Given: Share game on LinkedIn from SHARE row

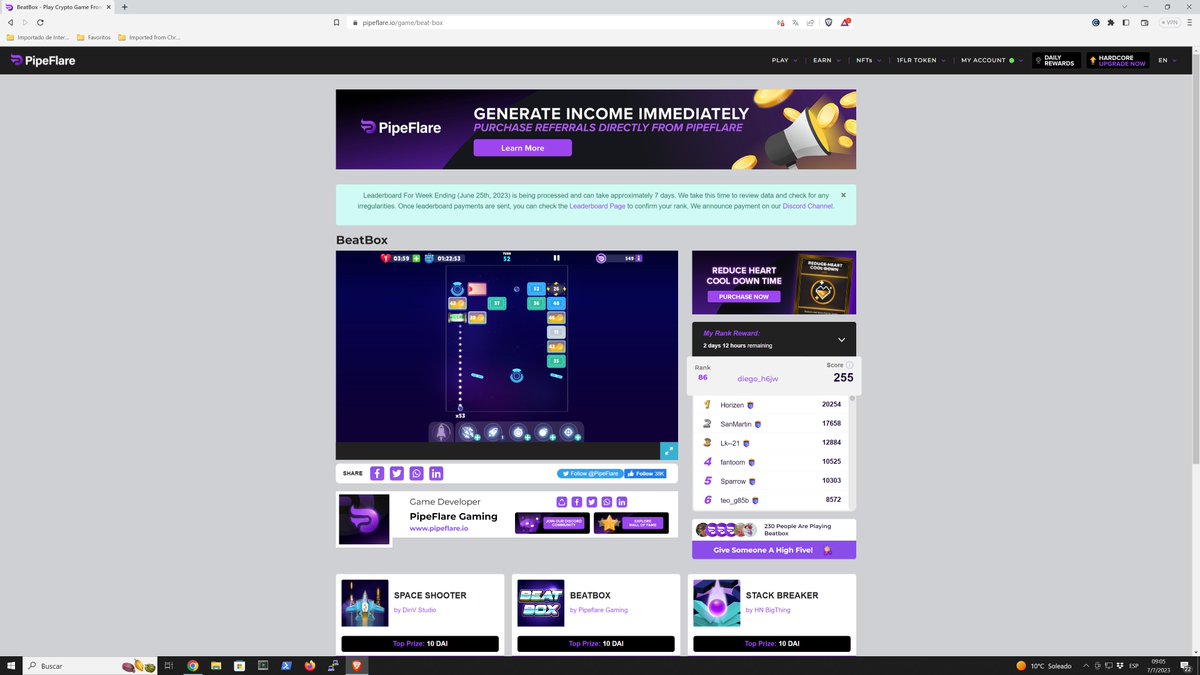Looking at the screenshot, I should pos(436,473).
